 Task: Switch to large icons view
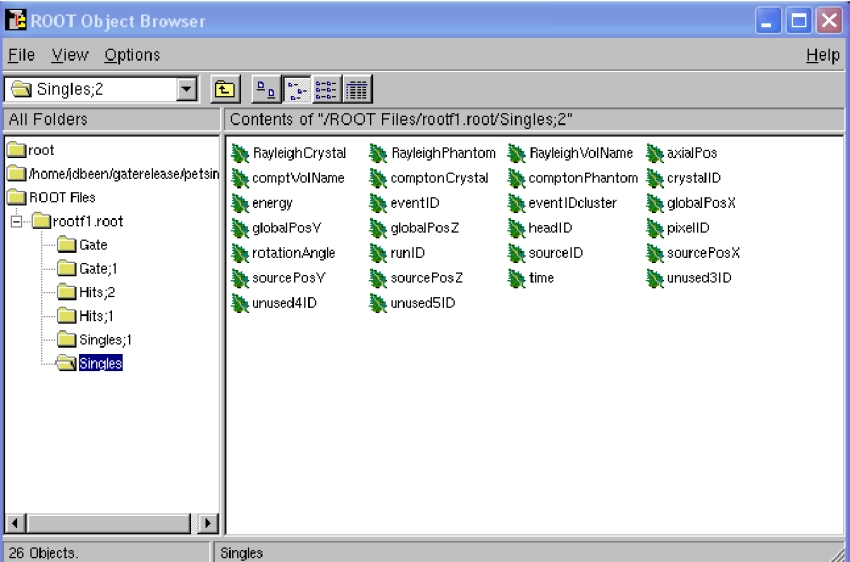tap(266, 89)
